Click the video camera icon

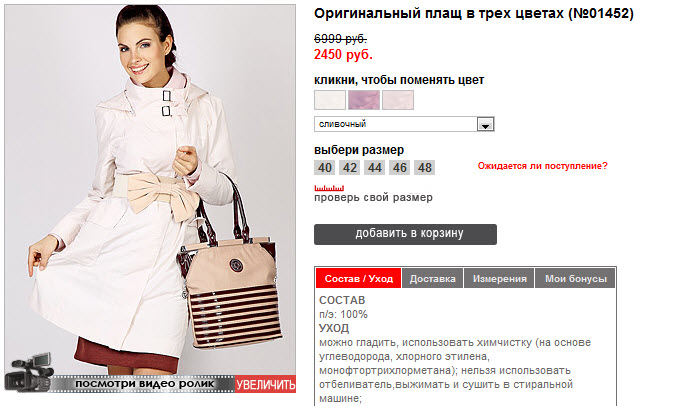(x=29, y=372)
